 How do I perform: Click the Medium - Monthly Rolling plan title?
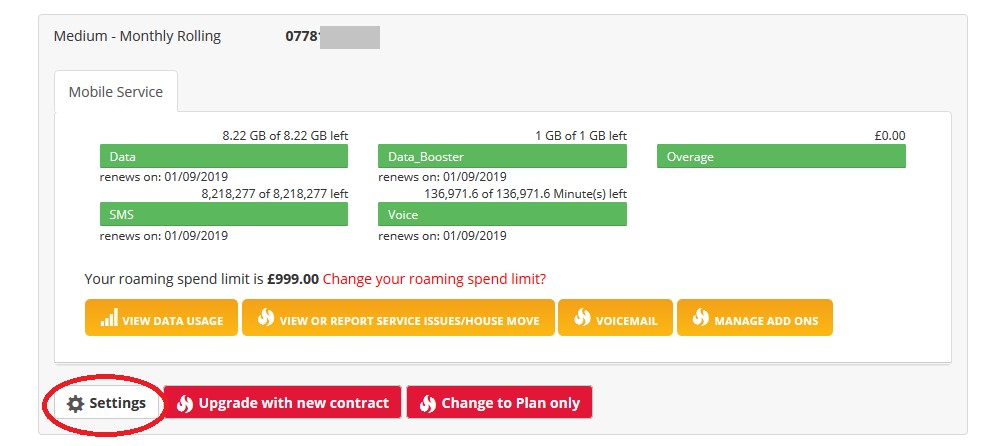pyautogui.click(x=137, y=37)
